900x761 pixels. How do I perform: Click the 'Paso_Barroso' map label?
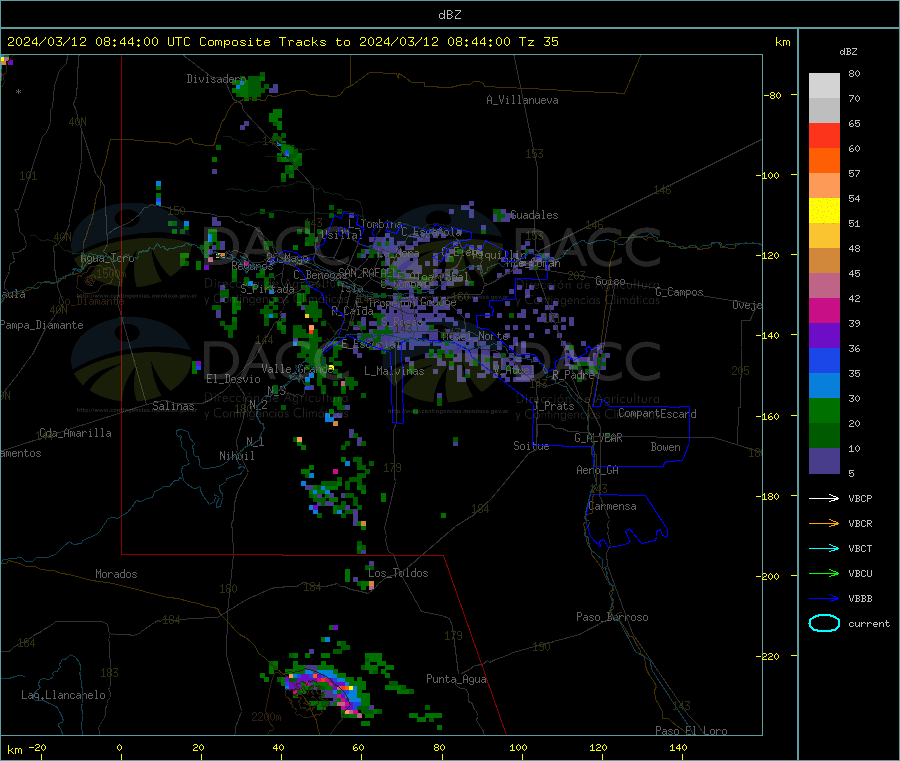[612, 617]
